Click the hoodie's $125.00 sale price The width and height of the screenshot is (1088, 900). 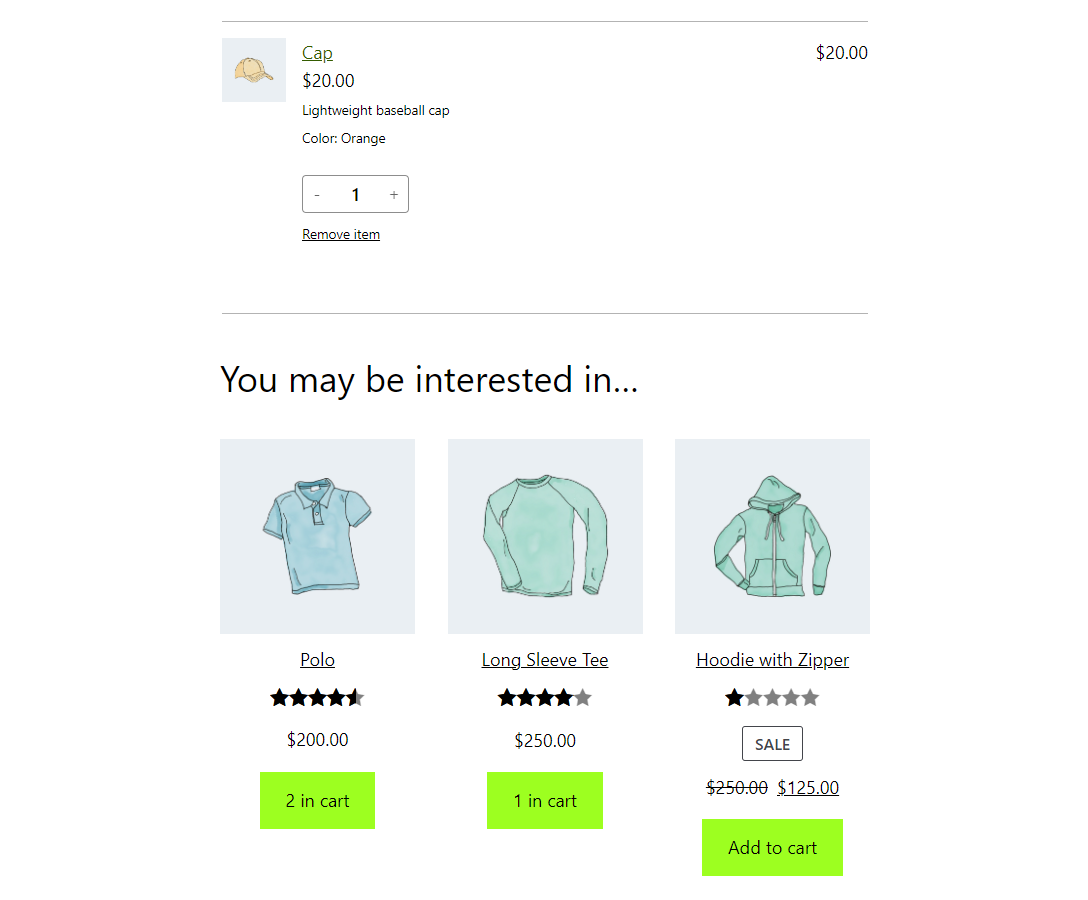point(808,788)
